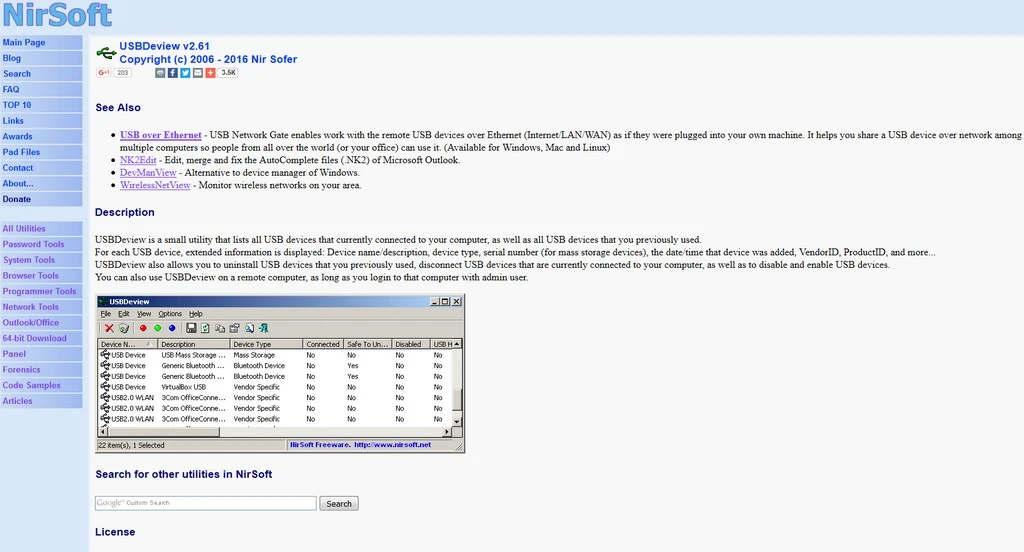This screenshot has height=552, width=1024.
Task: Open the WirelessNetView link
Action: pyautogui.click(x=155, y=185)
